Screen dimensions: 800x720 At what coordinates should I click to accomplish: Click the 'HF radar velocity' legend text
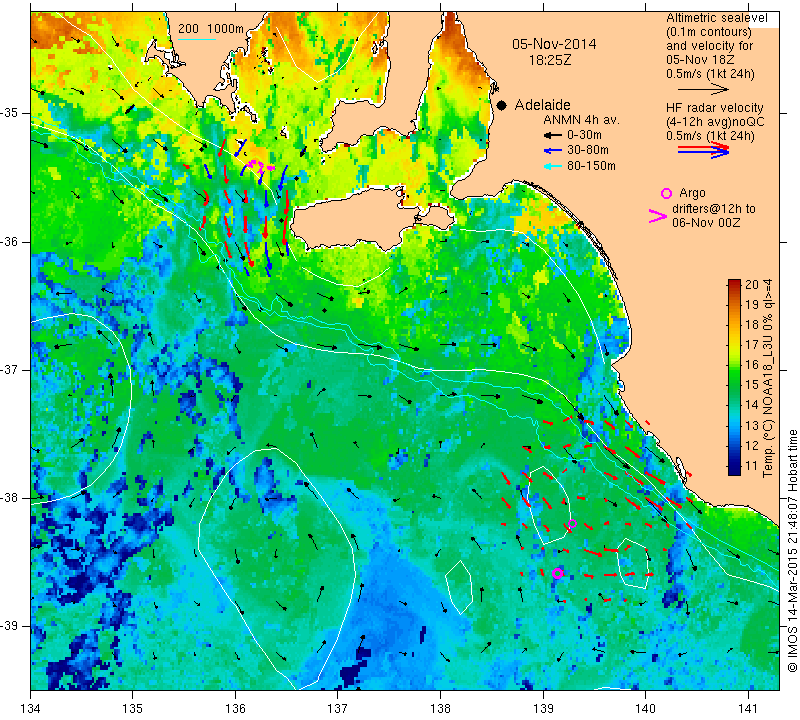[x=715, y=108]
